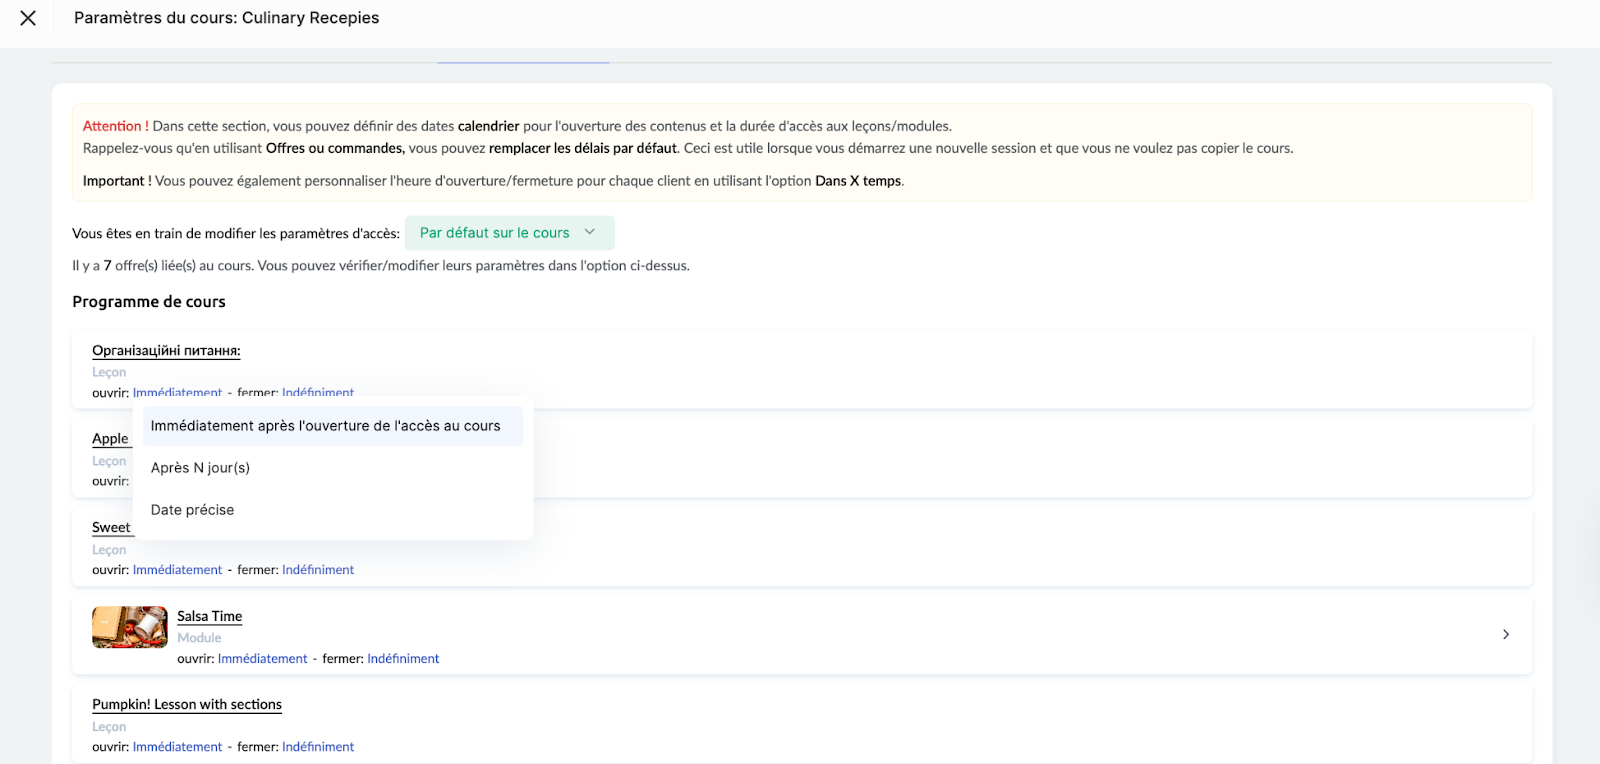This screenshot has width=1600, height=764.
Task: Edit Salsa Time's "Indéfiniment" closing value
Action: (403, 659)
